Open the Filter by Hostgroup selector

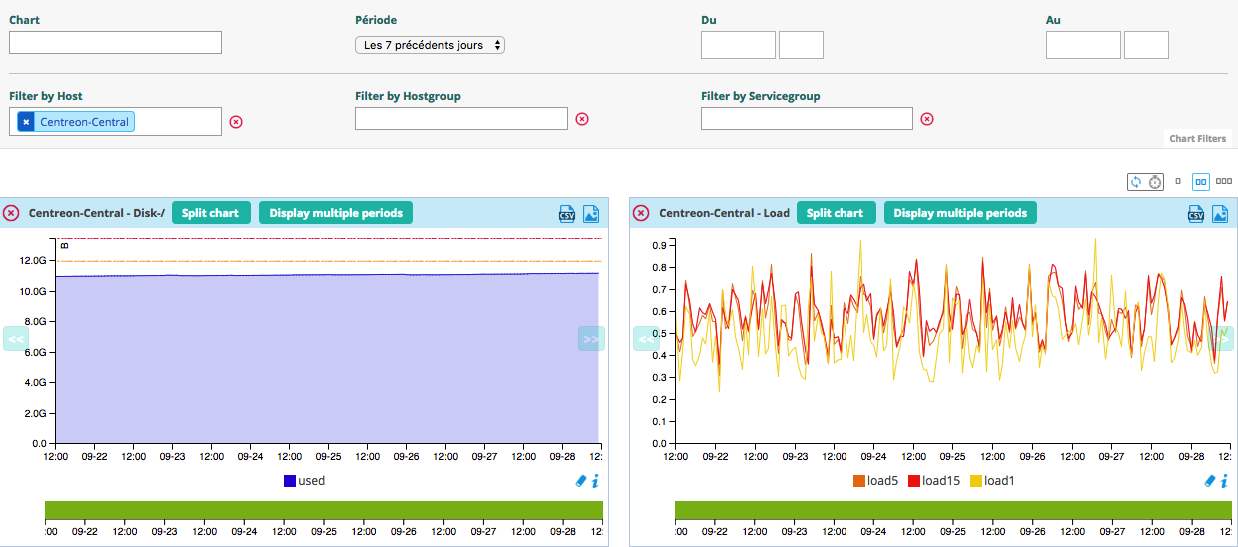[x=461, y=119]
